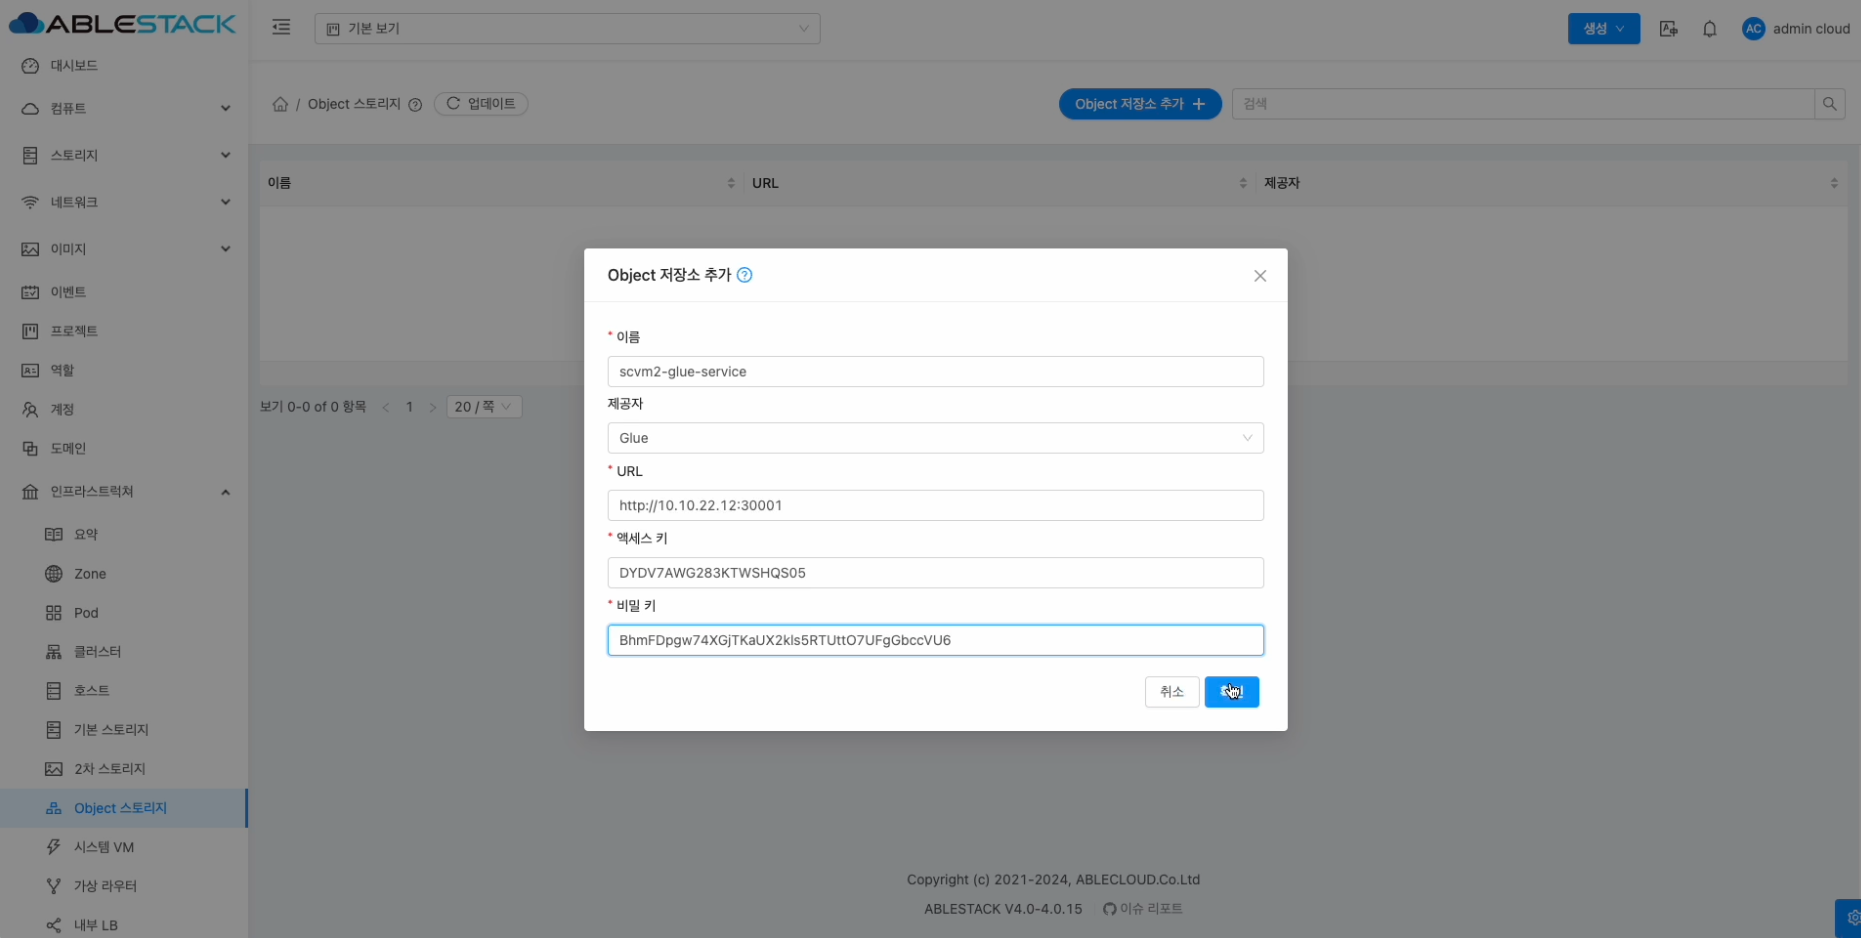Open Pod in the sidebar

[x=124, y=612]
